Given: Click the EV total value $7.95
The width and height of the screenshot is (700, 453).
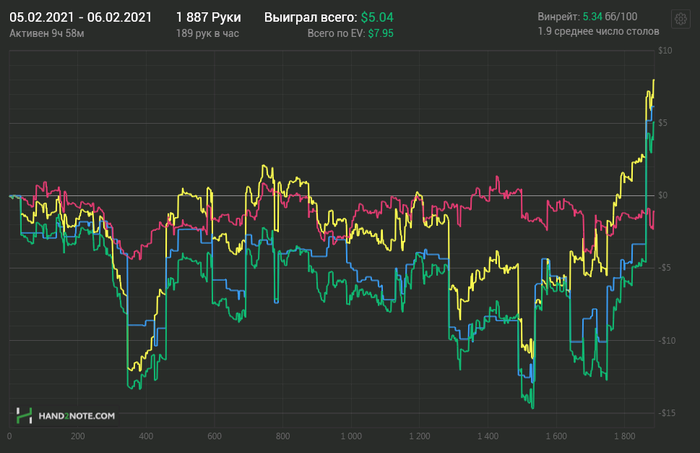Looking at the screenshot, I should tap(381, 33).
